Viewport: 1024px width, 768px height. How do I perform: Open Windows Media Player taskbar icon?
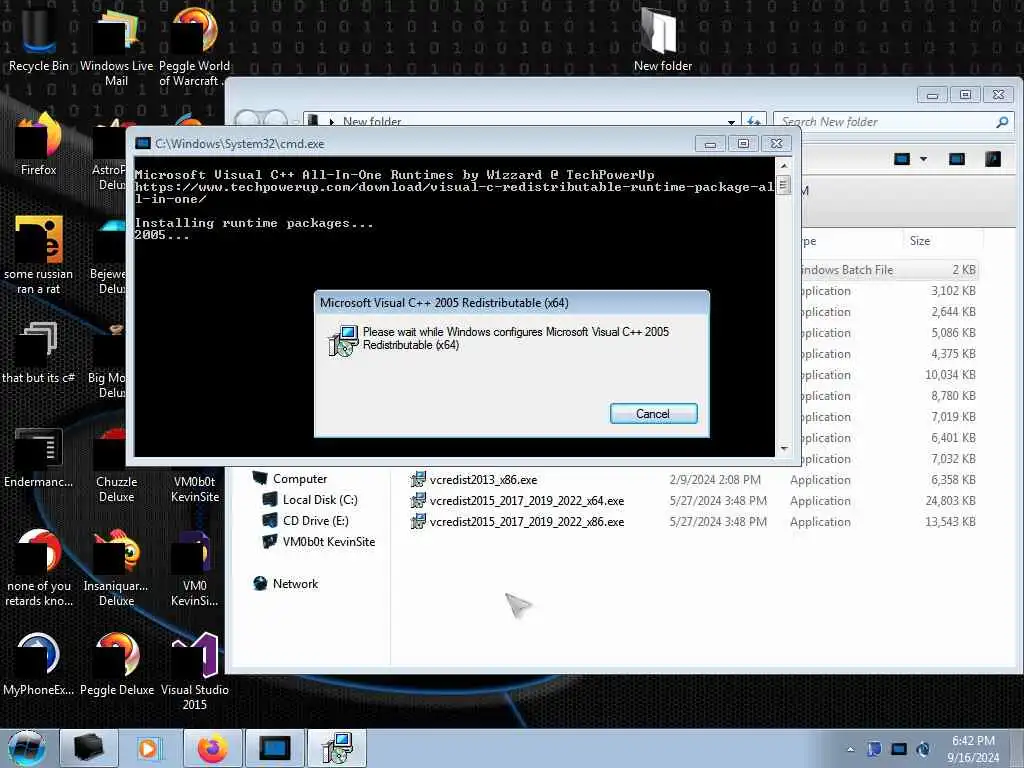(149, 748)
